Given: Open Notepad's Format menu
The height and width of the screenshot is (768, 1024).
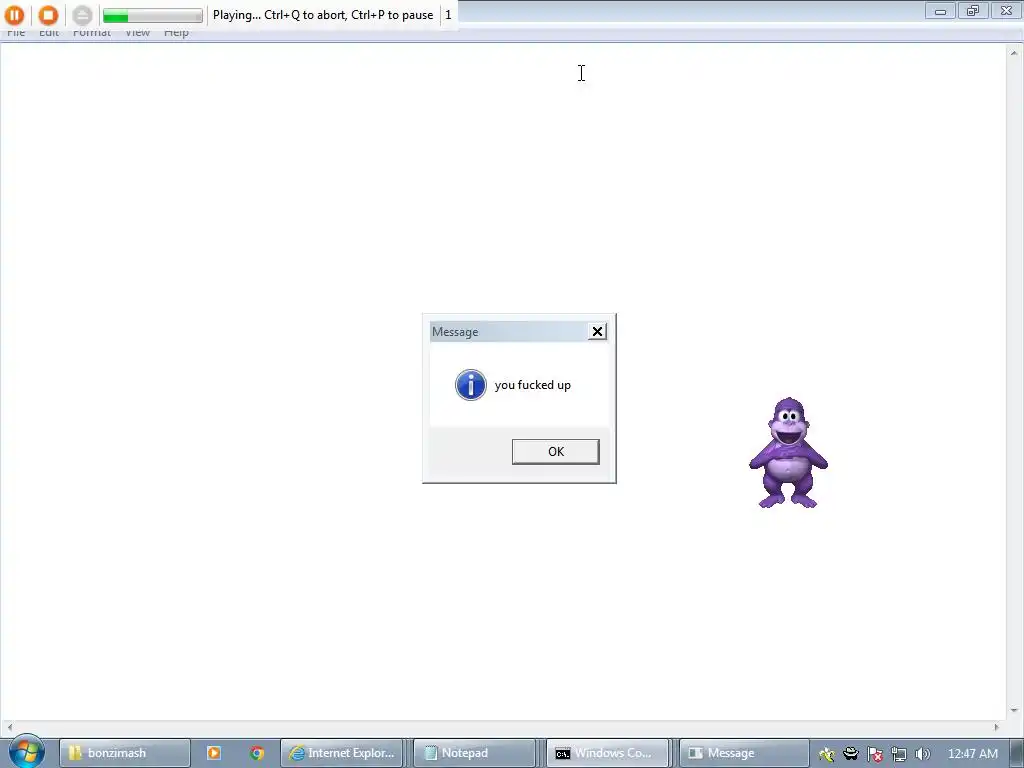Looking at the screenshot, I should pyautogui.click(x=91, y=33).
